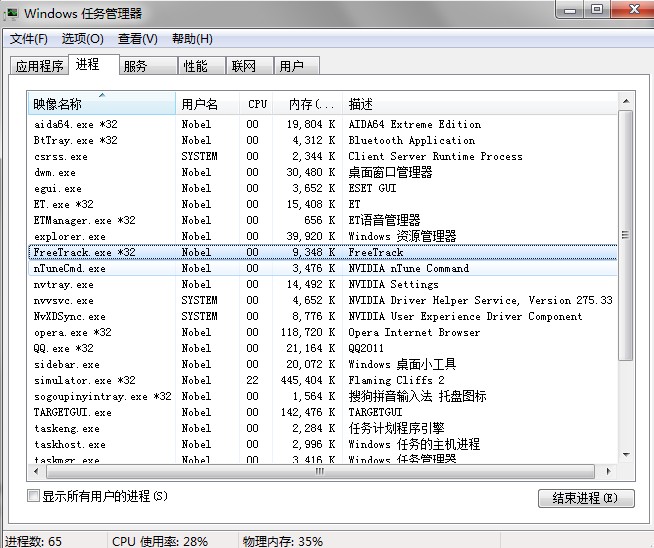Image resolution: width=654 pixels, height=548 pixels.
Task: Sort by 映像名称 column header
Action: pyautogui.click(x=102, y=103)
